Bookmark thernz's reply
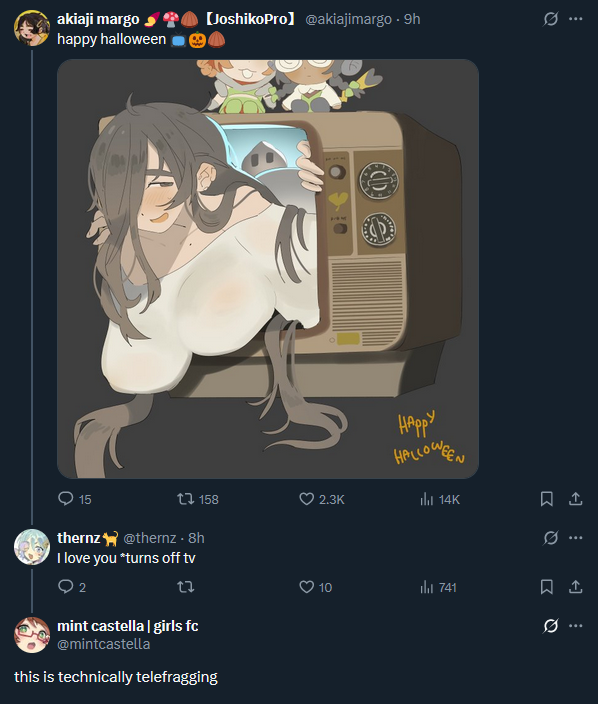Viewport: 598px width, 704px height. (546, 586)
